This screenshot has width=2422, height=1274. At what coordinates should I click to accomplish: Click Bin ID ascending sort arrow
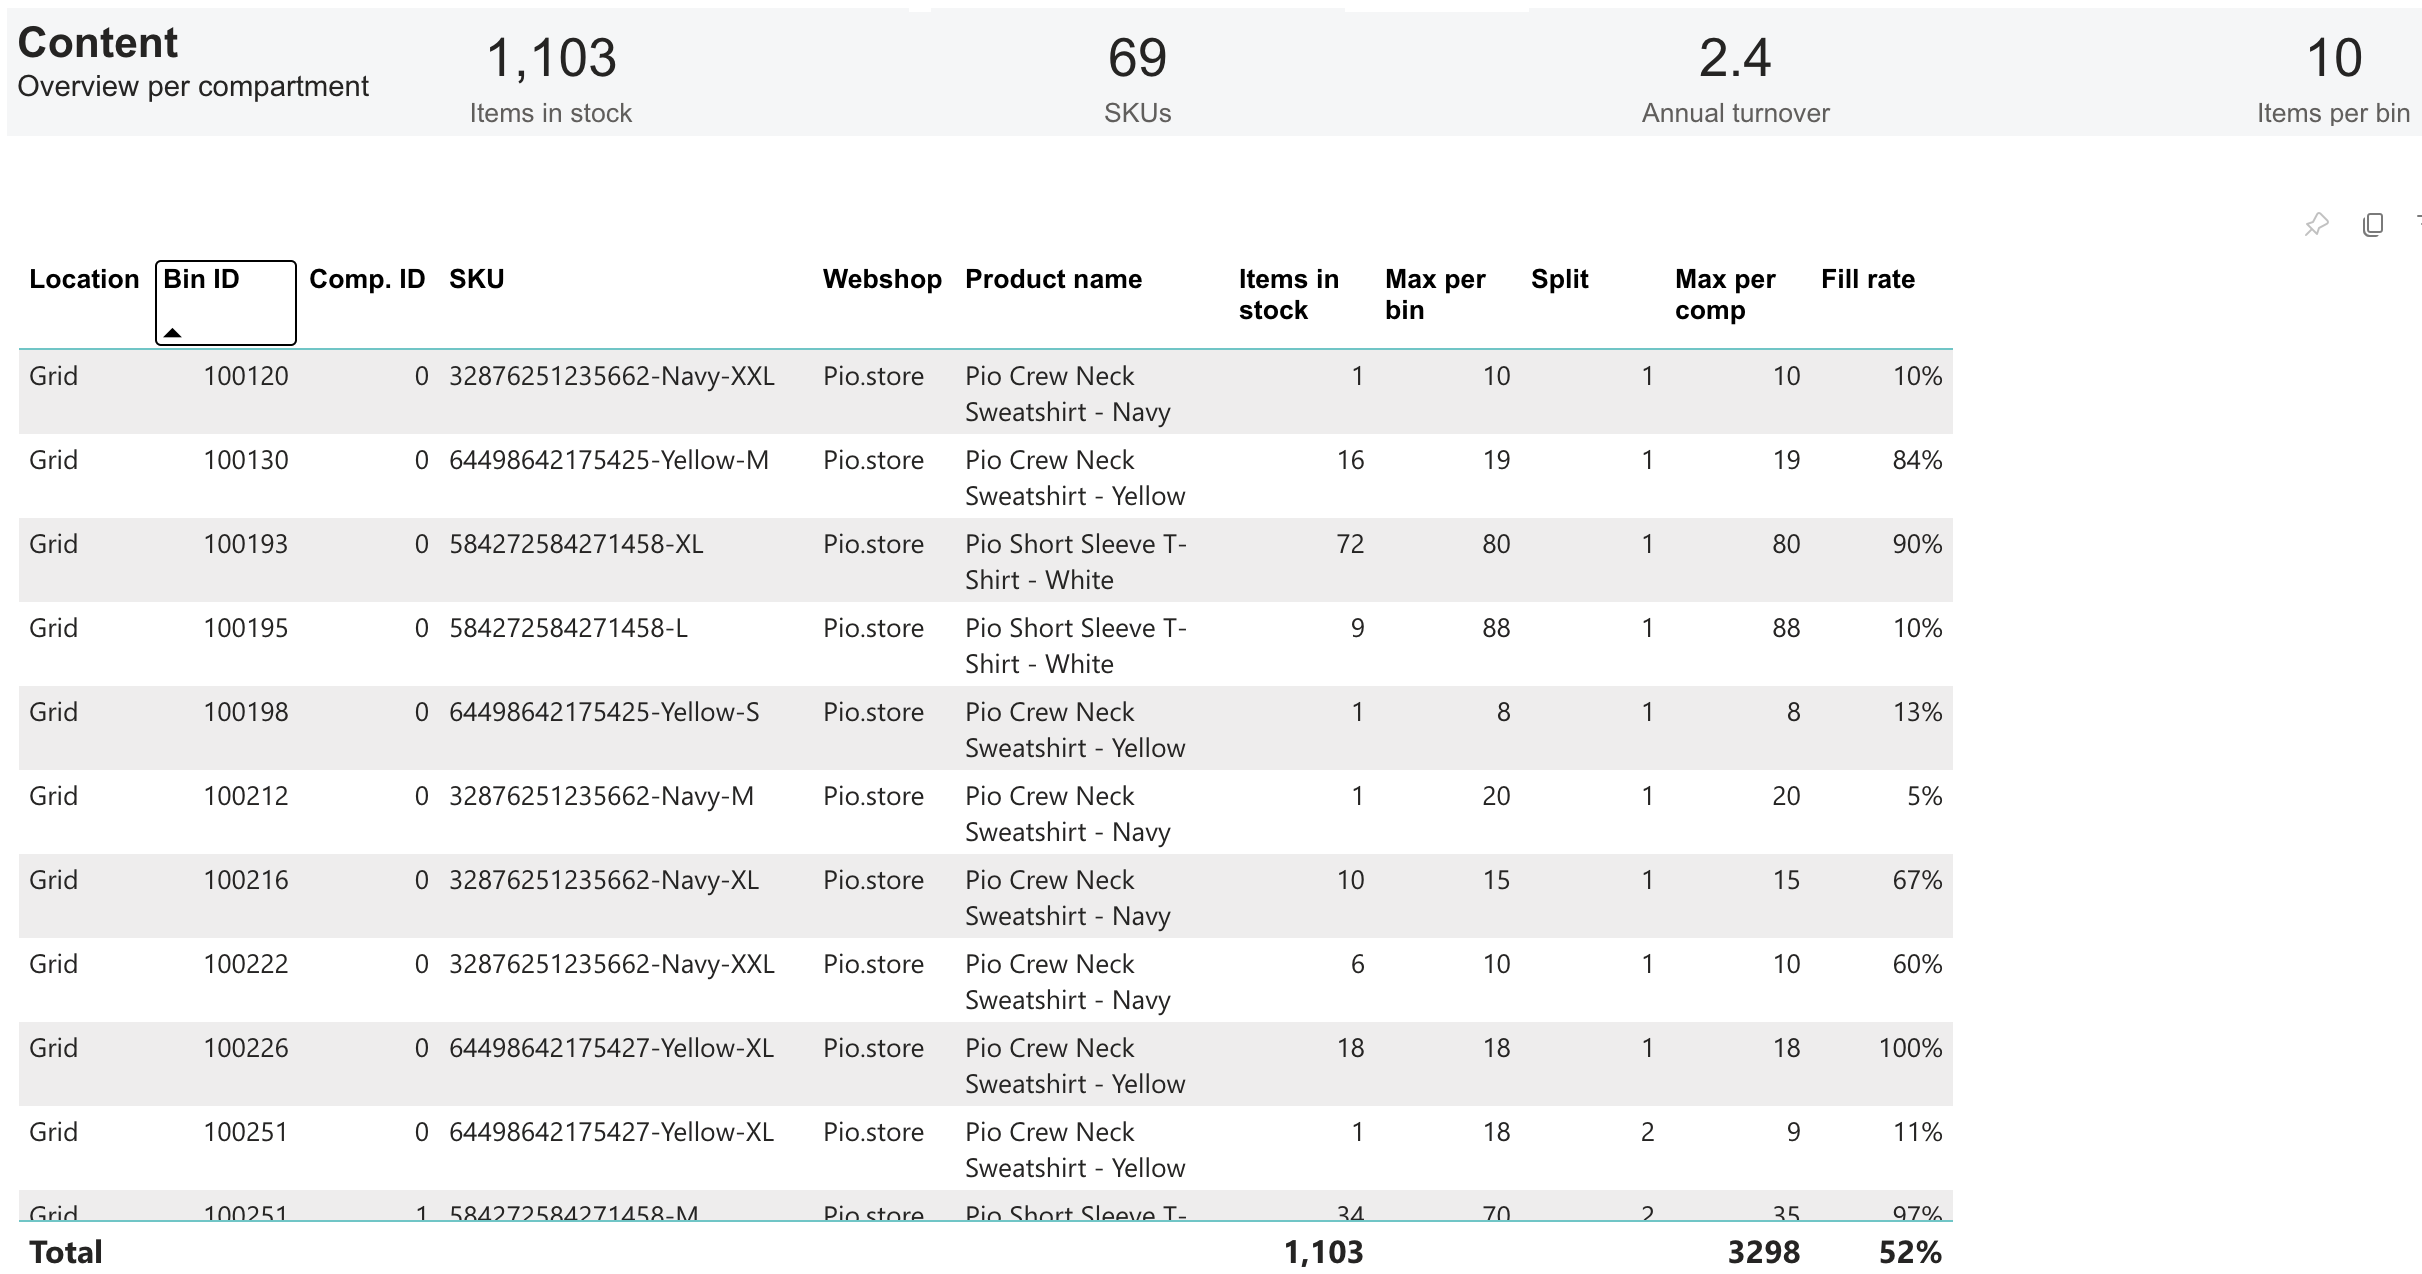tap(173, 333)
